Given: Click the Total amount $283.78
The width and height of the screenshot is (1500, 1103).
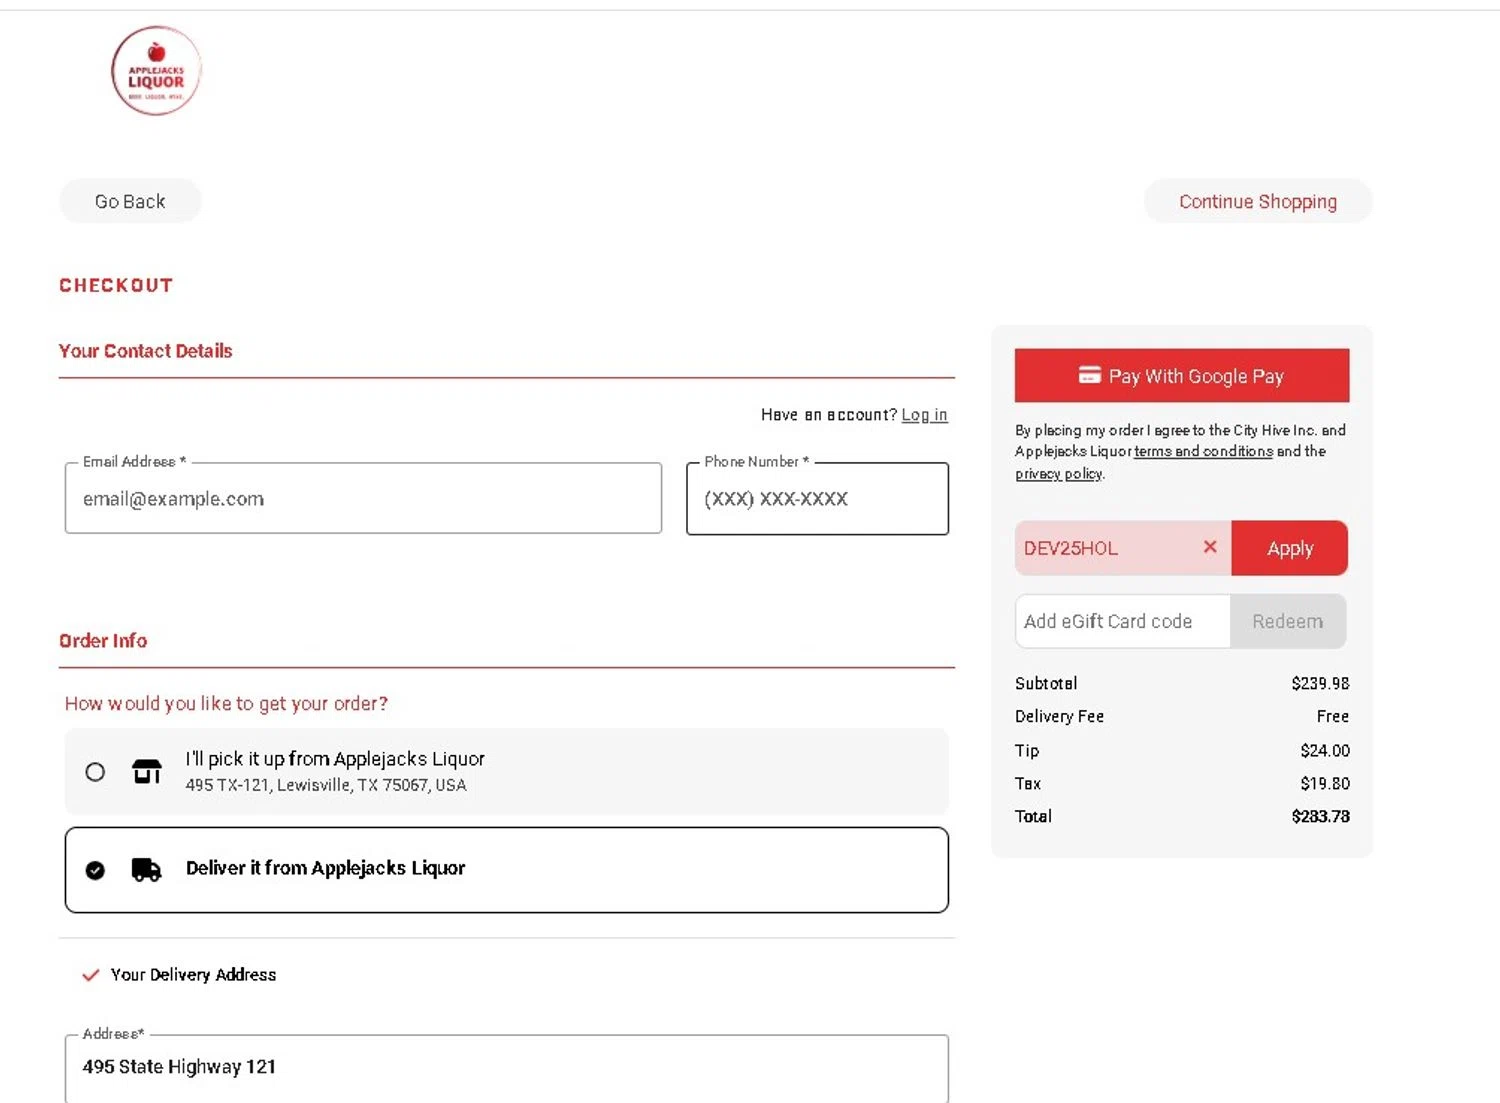Looking at the screenshot, I should [1320, 816].
